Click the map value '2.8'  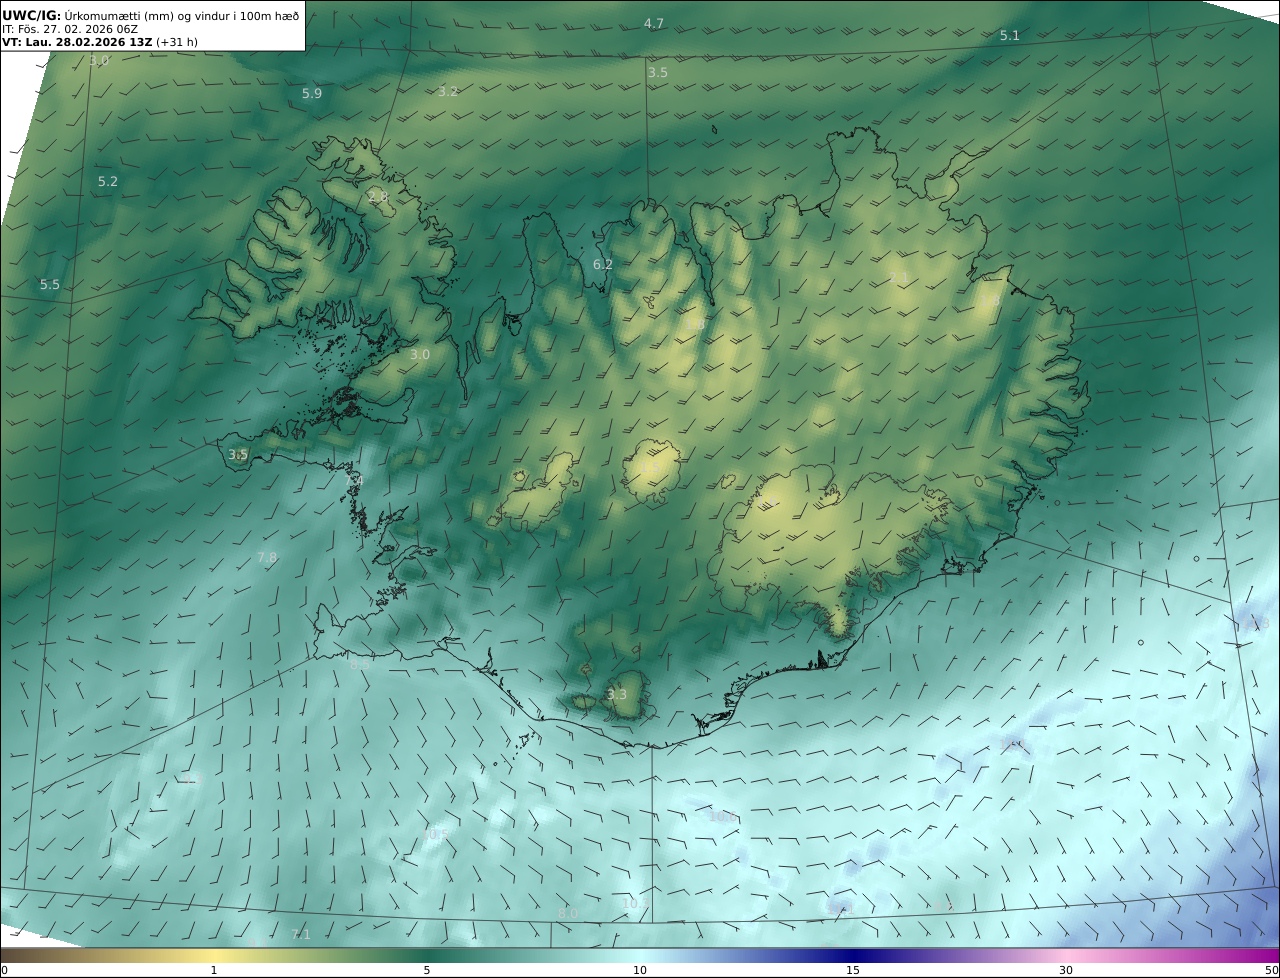tap(378, 196)
